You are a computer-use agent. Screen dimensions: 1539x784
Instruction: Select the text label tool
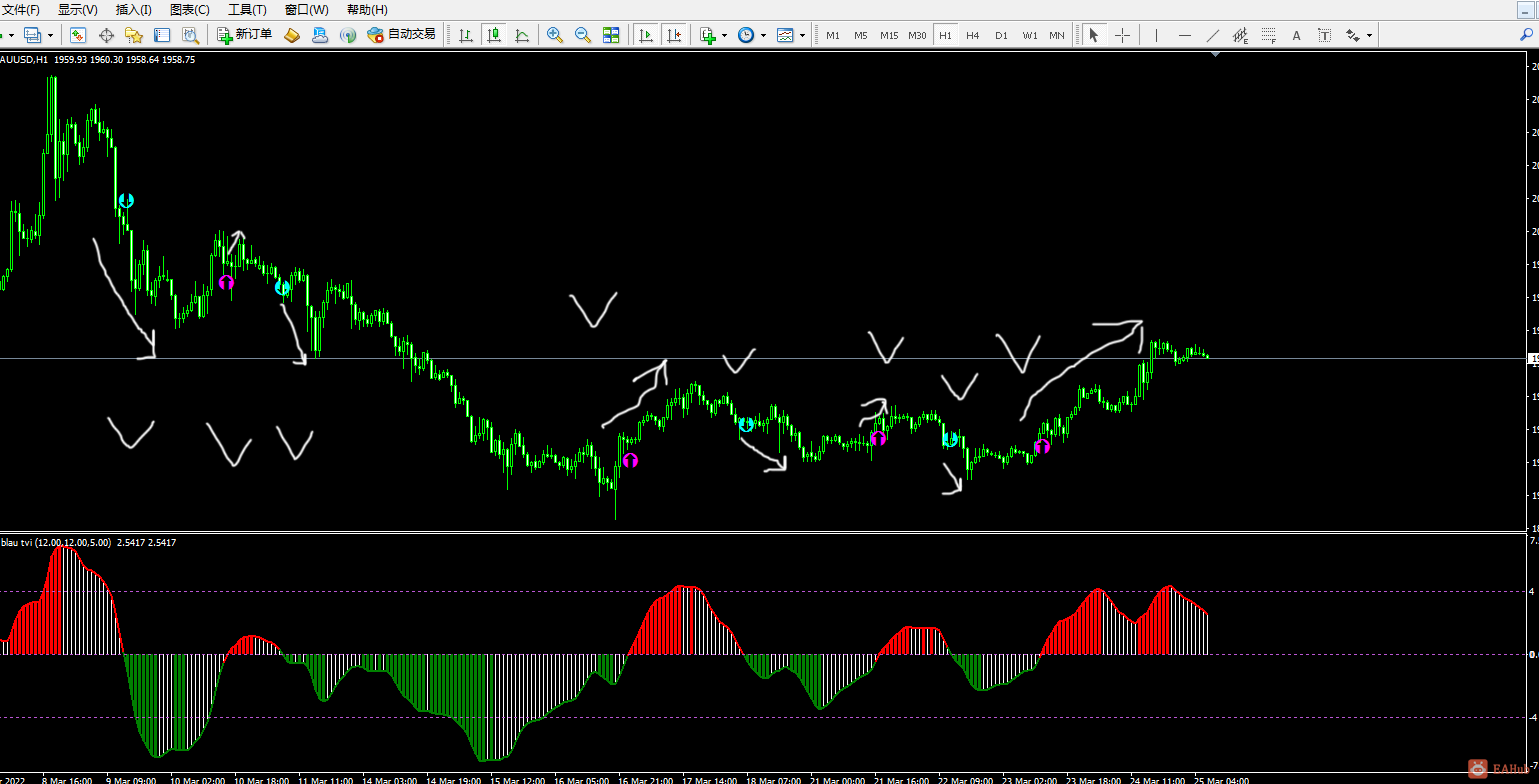pos(1324,35)
